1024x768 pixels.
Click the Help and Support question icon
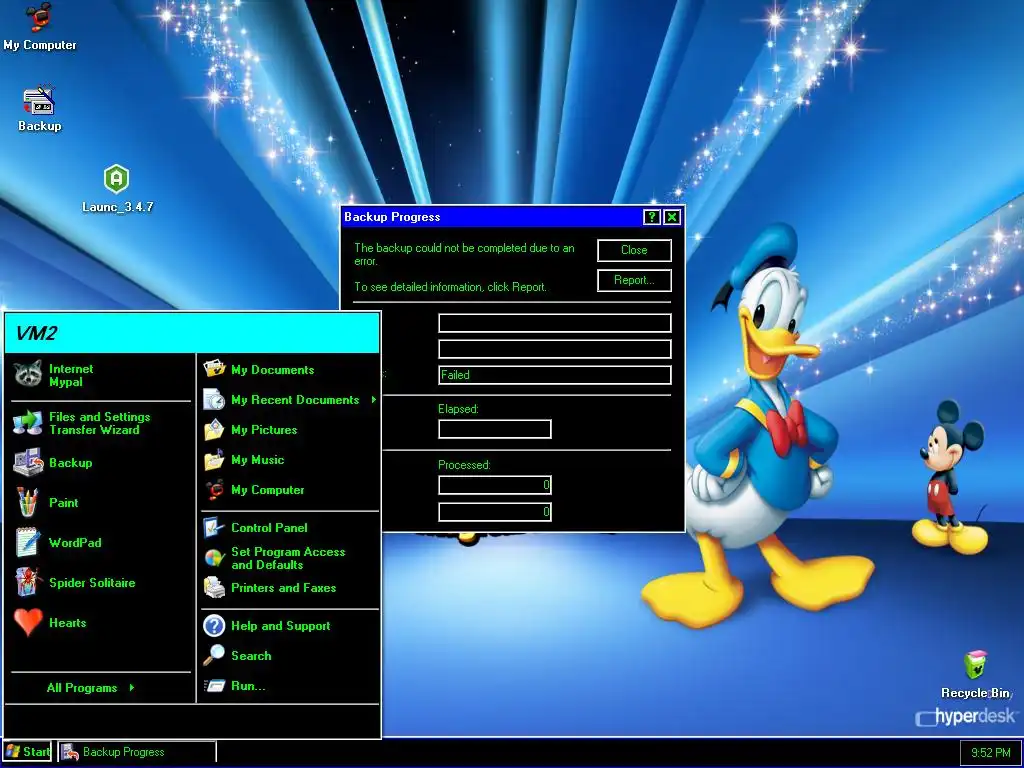[214, 626]
